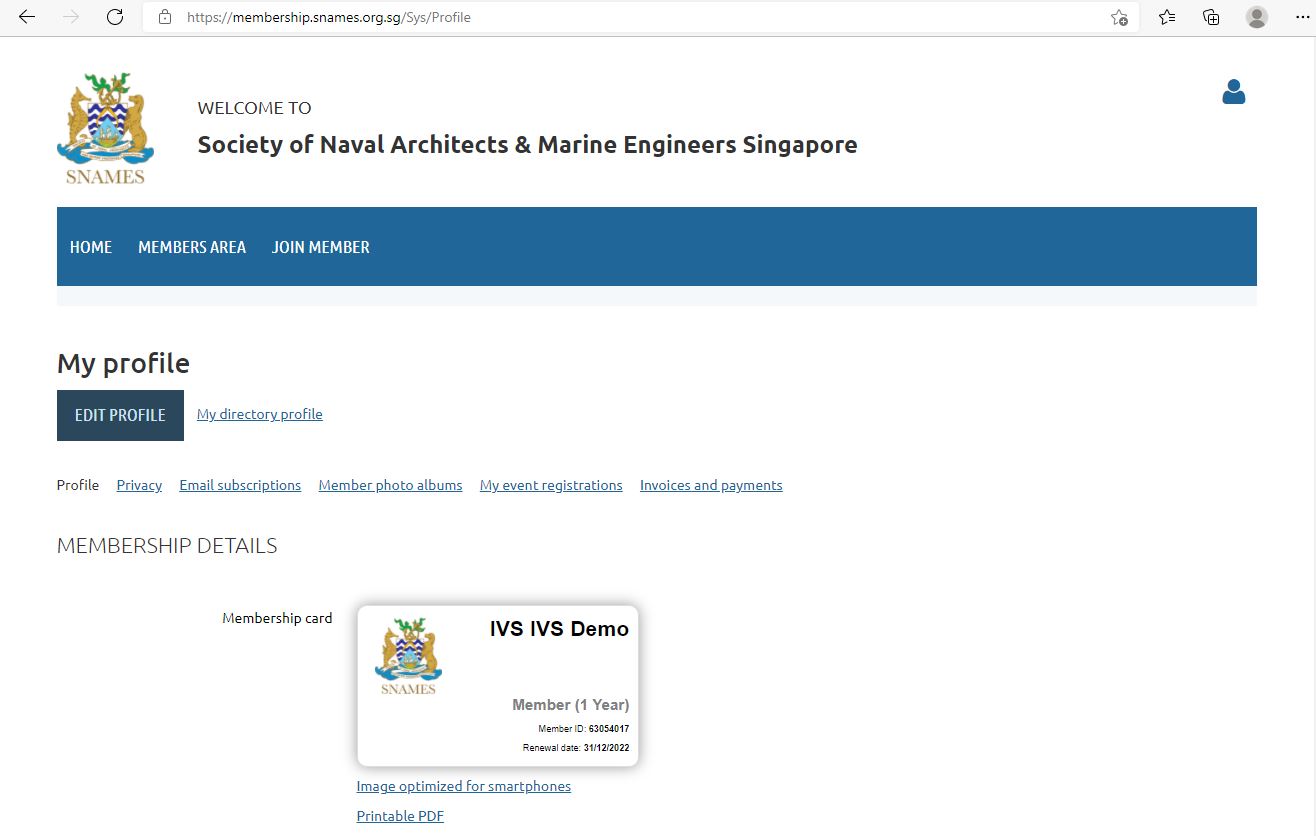1316x836 pixels.
Task: Open browser Settings and more menu
Action: (1302, 17)
